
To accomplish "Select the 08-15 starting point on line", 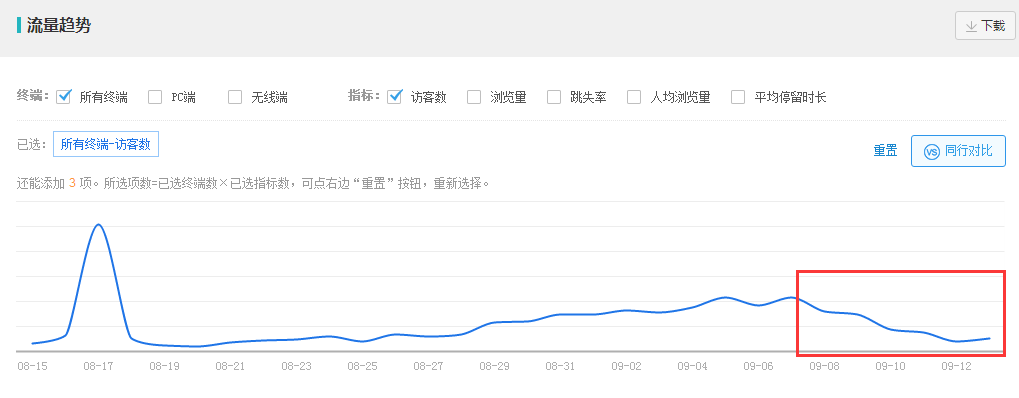I will (32, 343).
